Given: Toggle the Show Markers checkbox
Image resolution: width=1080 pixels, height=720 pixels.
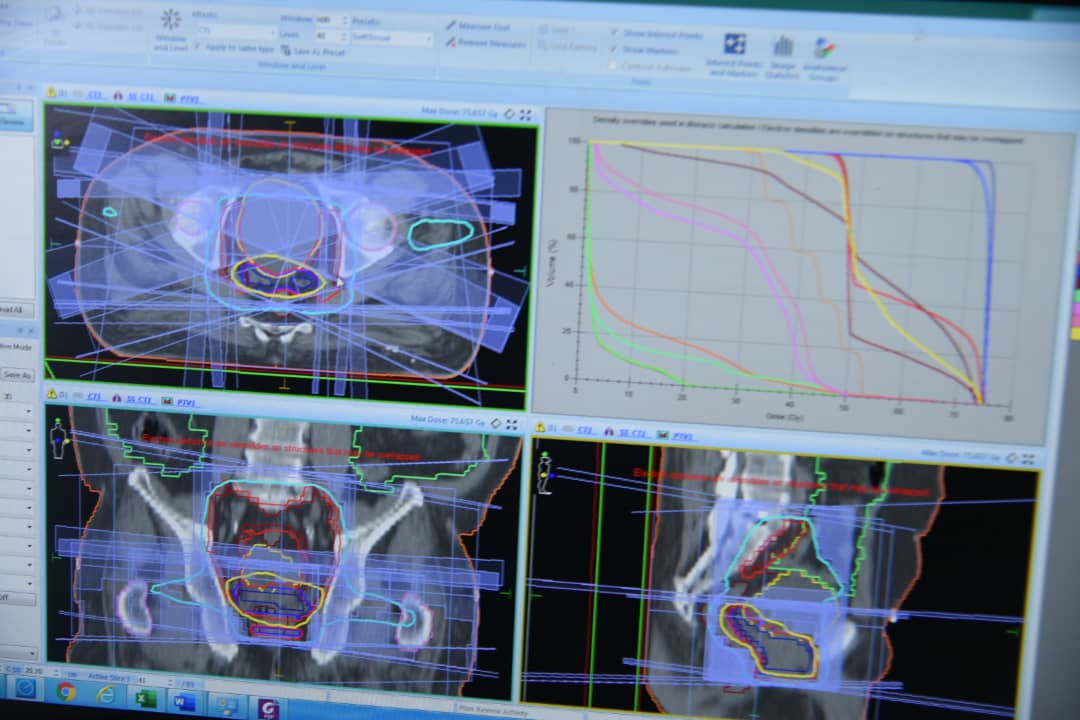Looking at the screenshot, I should (613, 49).
